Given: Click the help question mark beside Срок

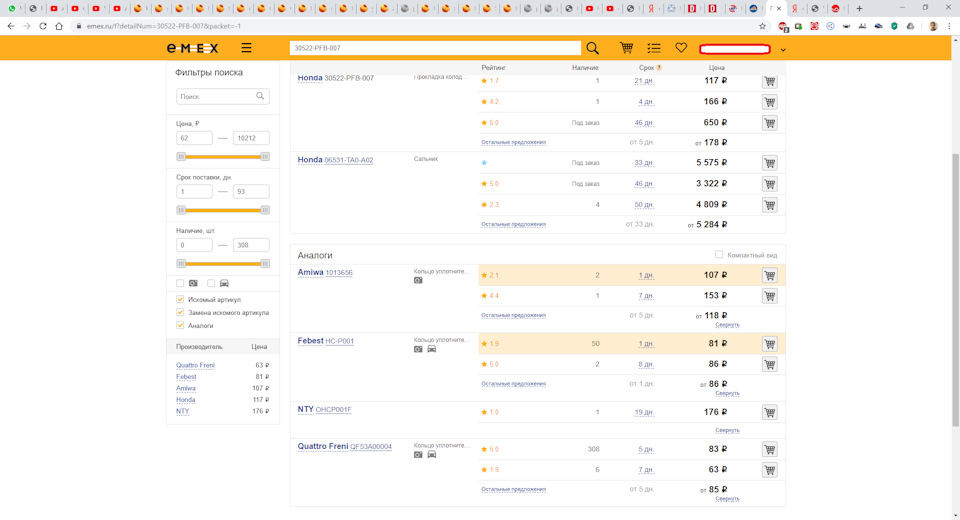Looking at the screenshot, I should (659, 67).
